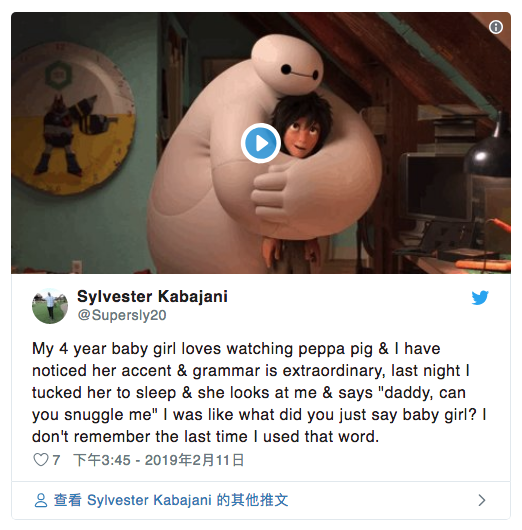Click the computer monitor in the image
522x530 pixels.
click(436, 187)
